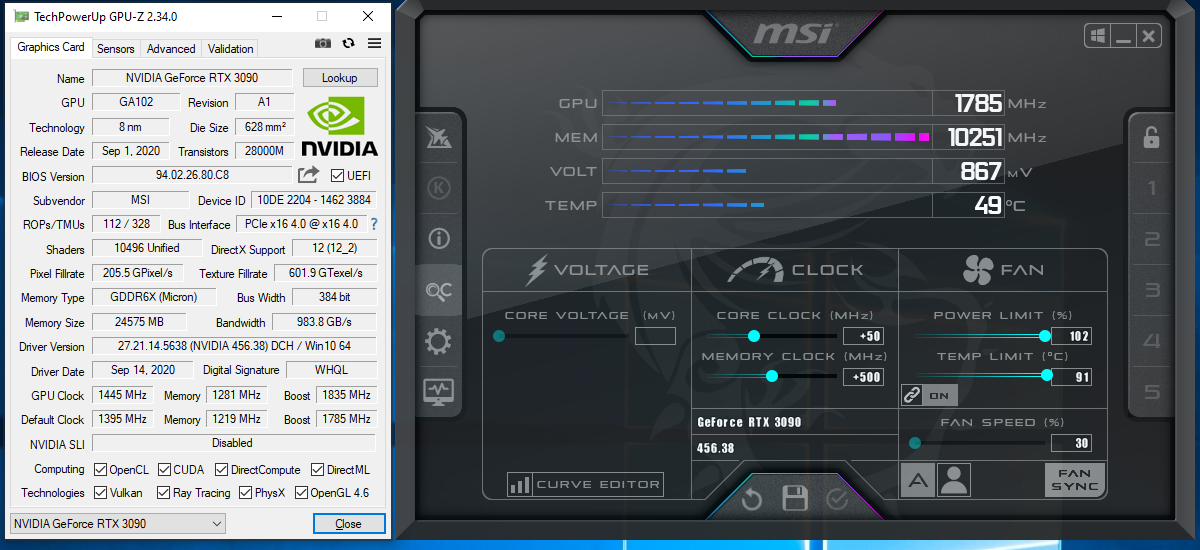Screen dimensions: 1200x550
Task: Toggle the UEFI checkbox
Action: pos(337,176)
